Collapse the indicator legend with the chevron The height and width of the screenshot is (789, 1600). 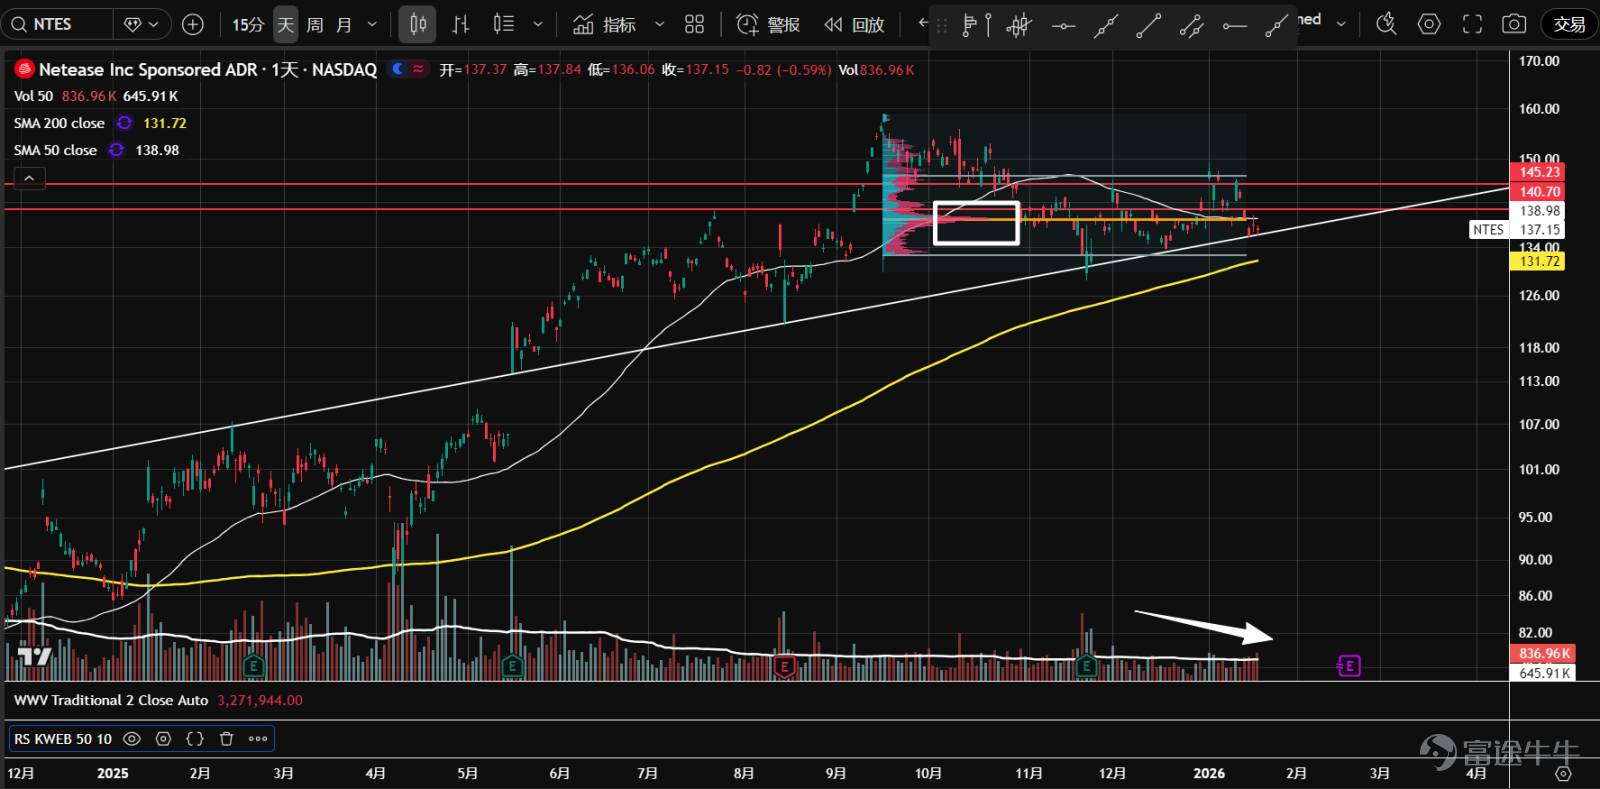(x=29, y=178)
